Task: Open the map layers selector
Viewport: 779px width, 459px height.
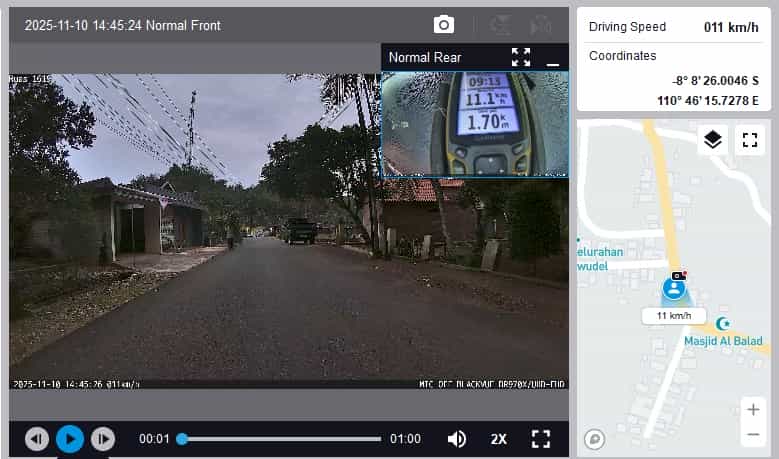Action: pyautogui.click(x=712, y=140)
